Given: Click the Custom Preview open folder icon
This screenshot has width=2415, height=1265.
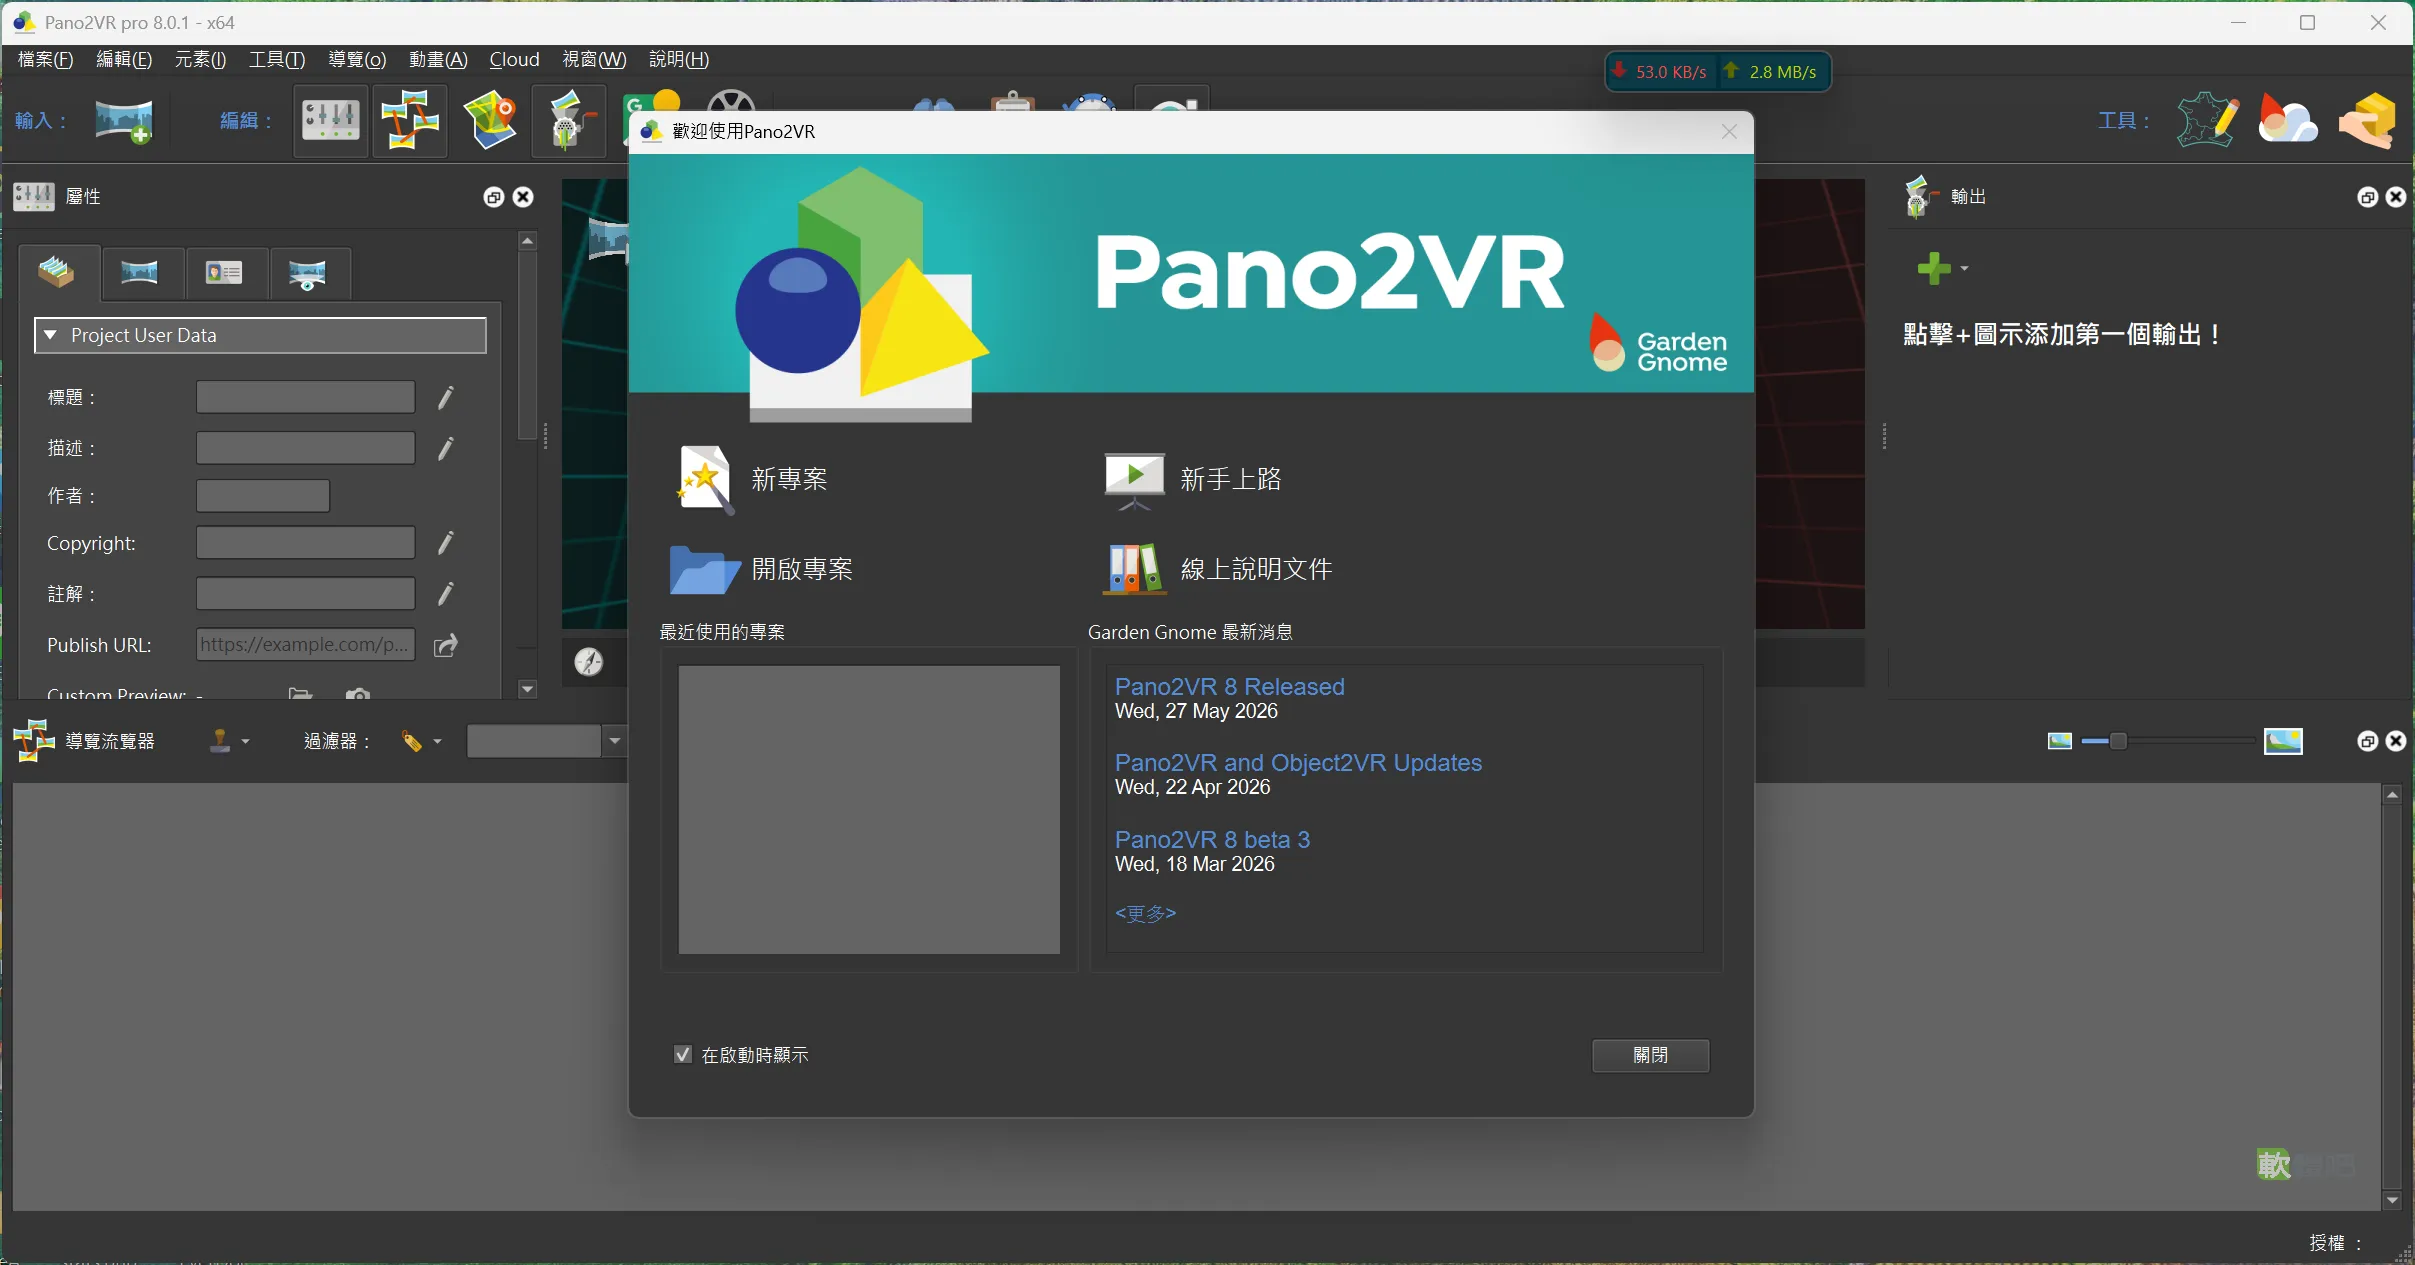Looking at the screenshot, I should [300, 693].
